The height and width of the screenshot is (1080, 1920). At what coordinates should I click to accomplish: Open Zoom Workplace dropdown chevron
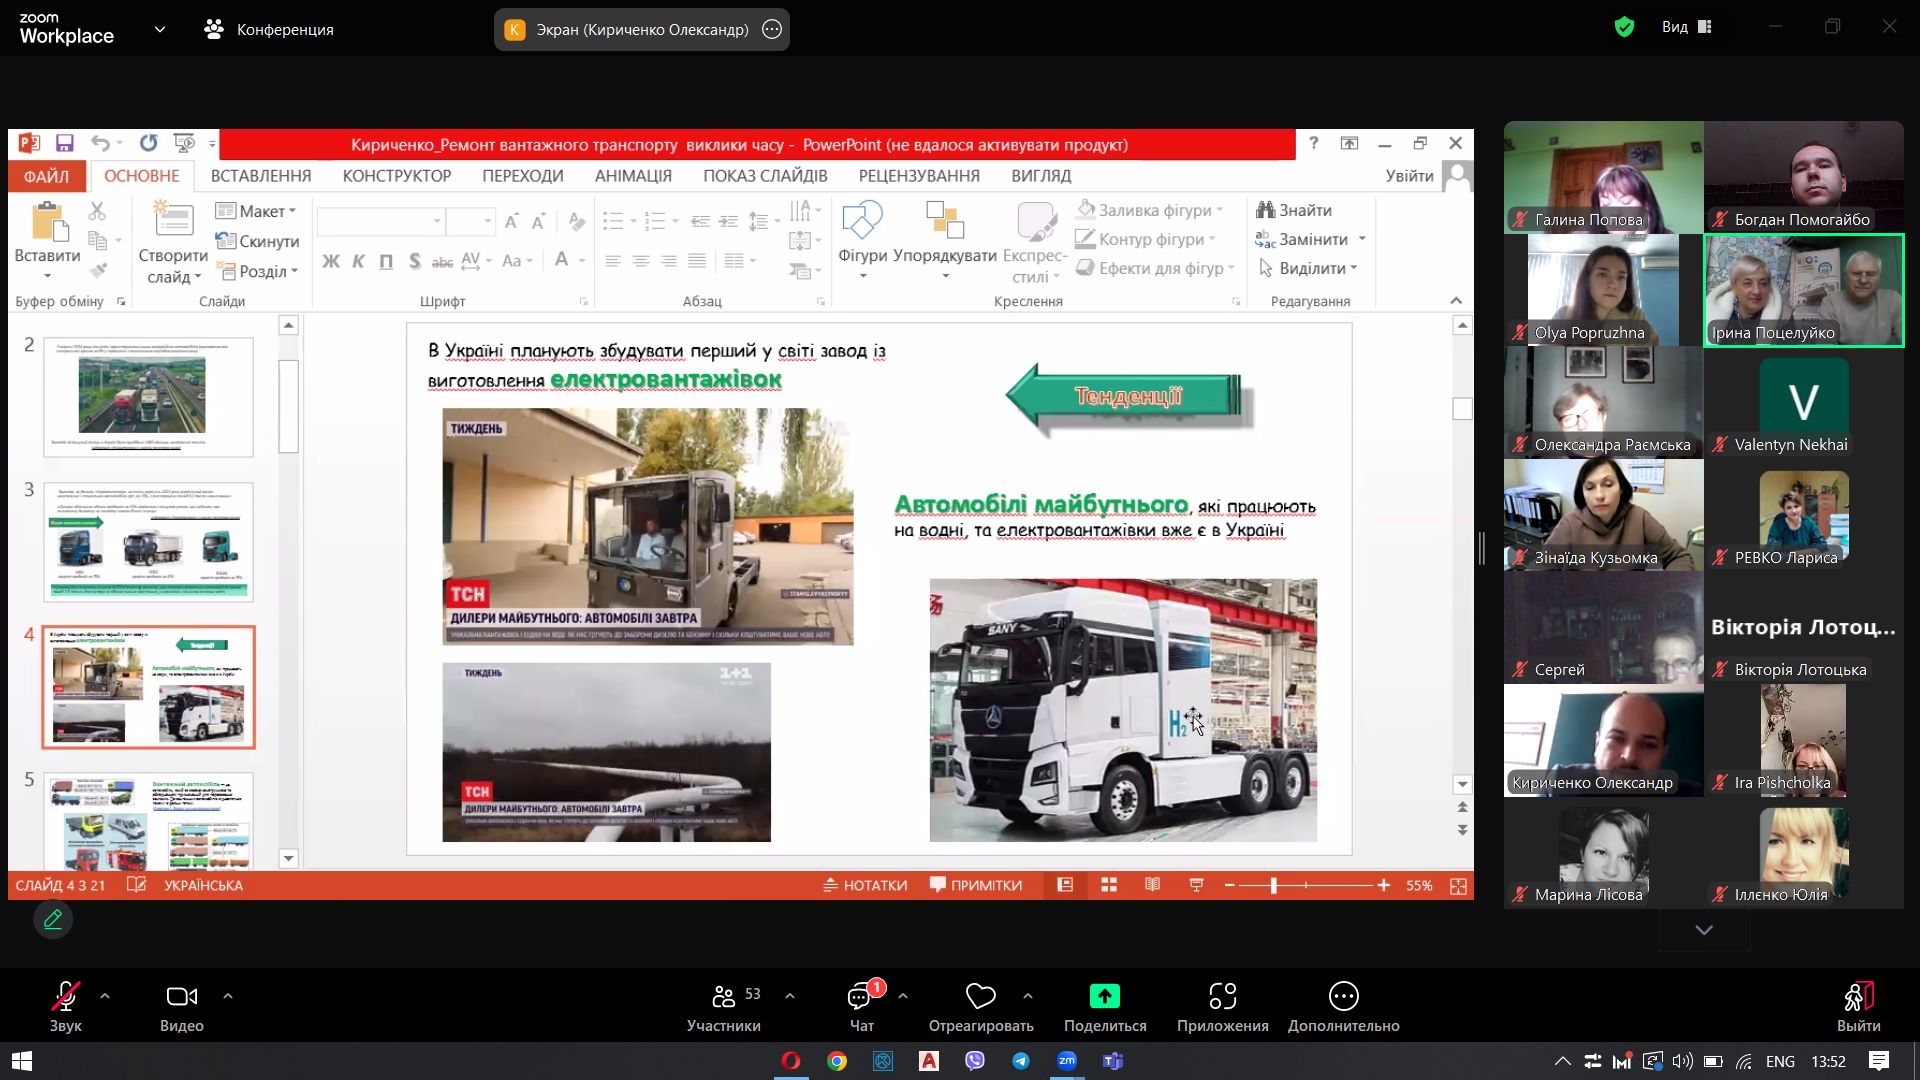160,30
